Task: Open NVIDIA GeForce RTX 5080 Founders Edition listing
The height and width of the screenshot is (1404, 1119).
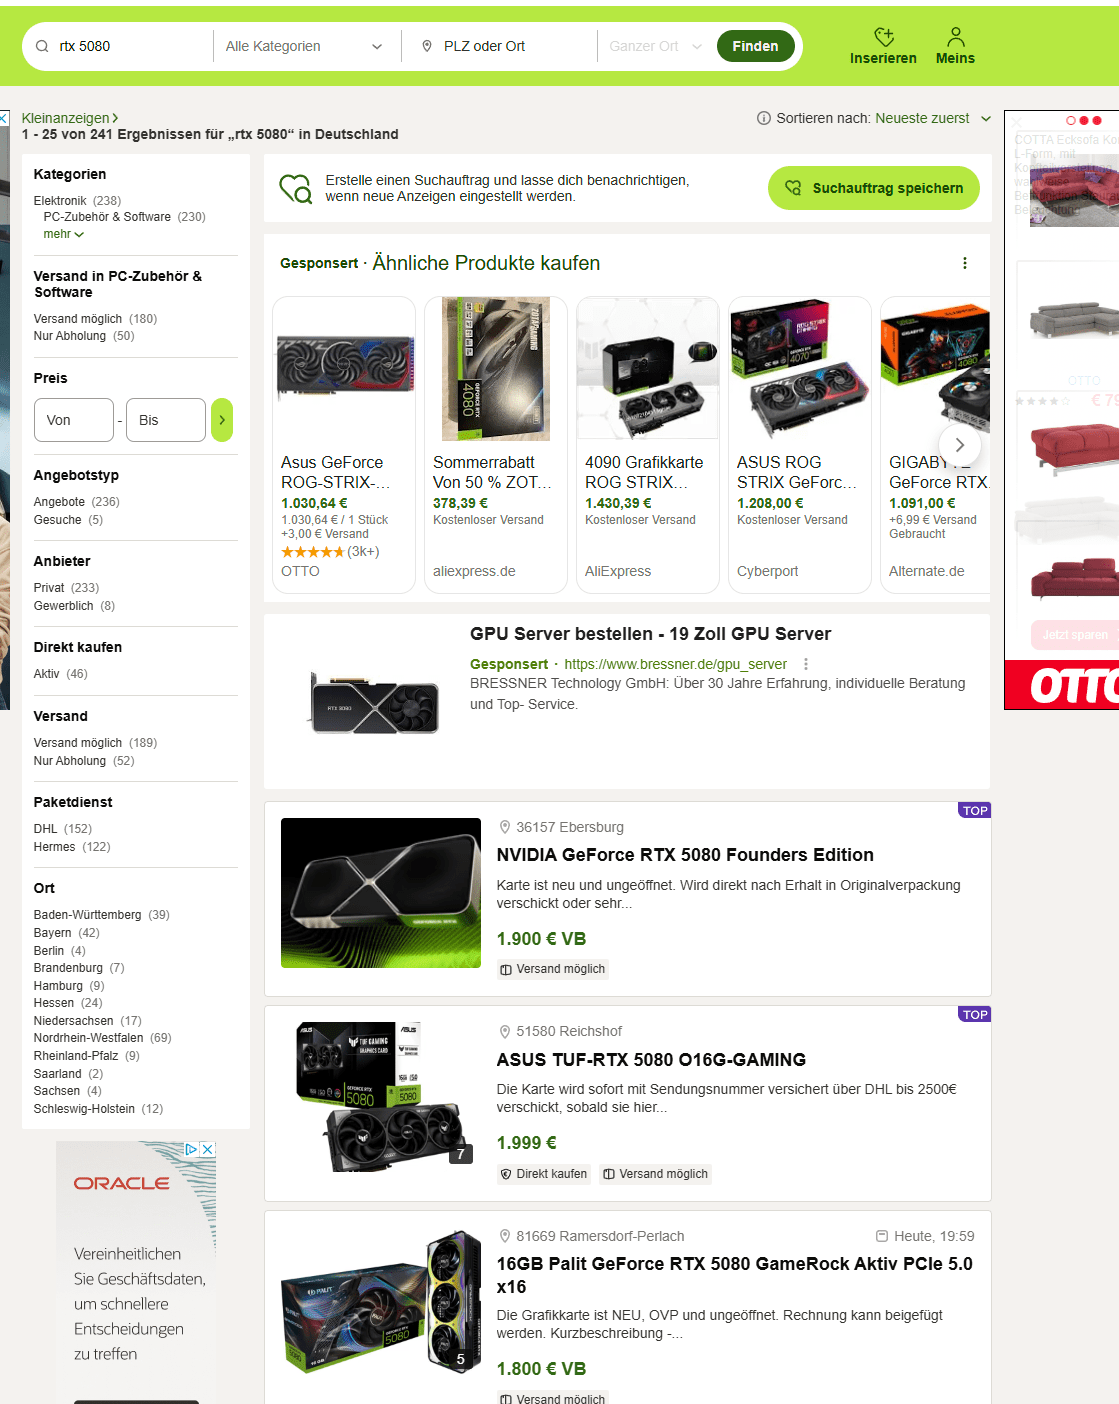Action: tap(685, 855)
